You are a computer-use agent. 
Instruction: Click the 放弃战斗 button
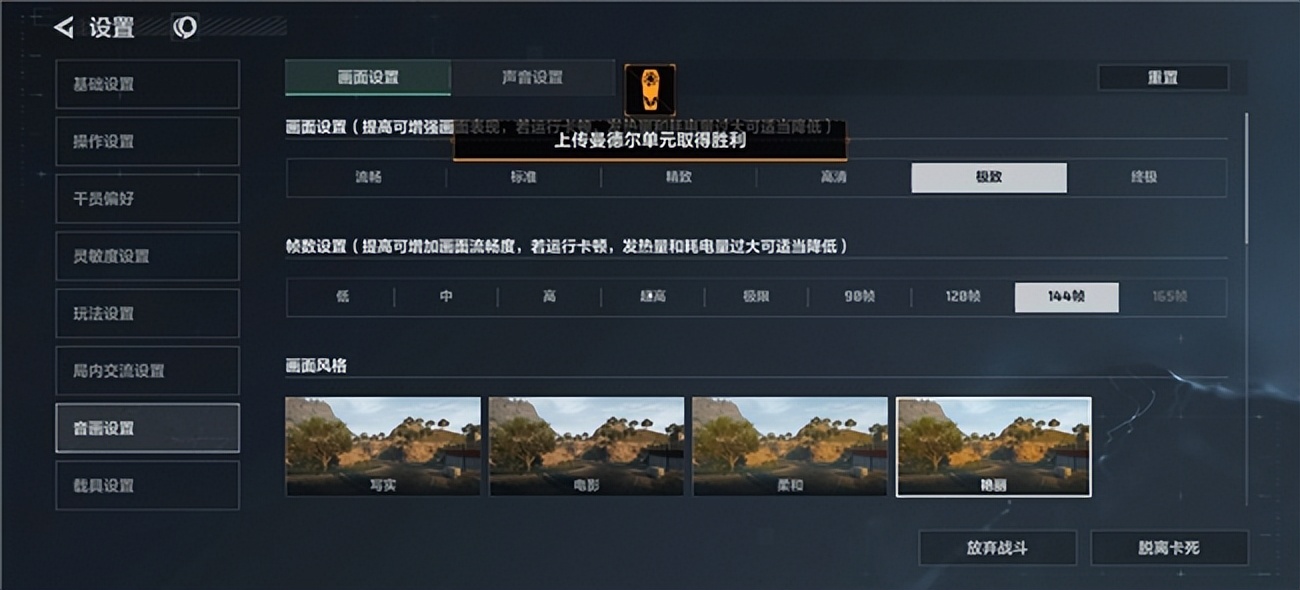coord(997,548)
